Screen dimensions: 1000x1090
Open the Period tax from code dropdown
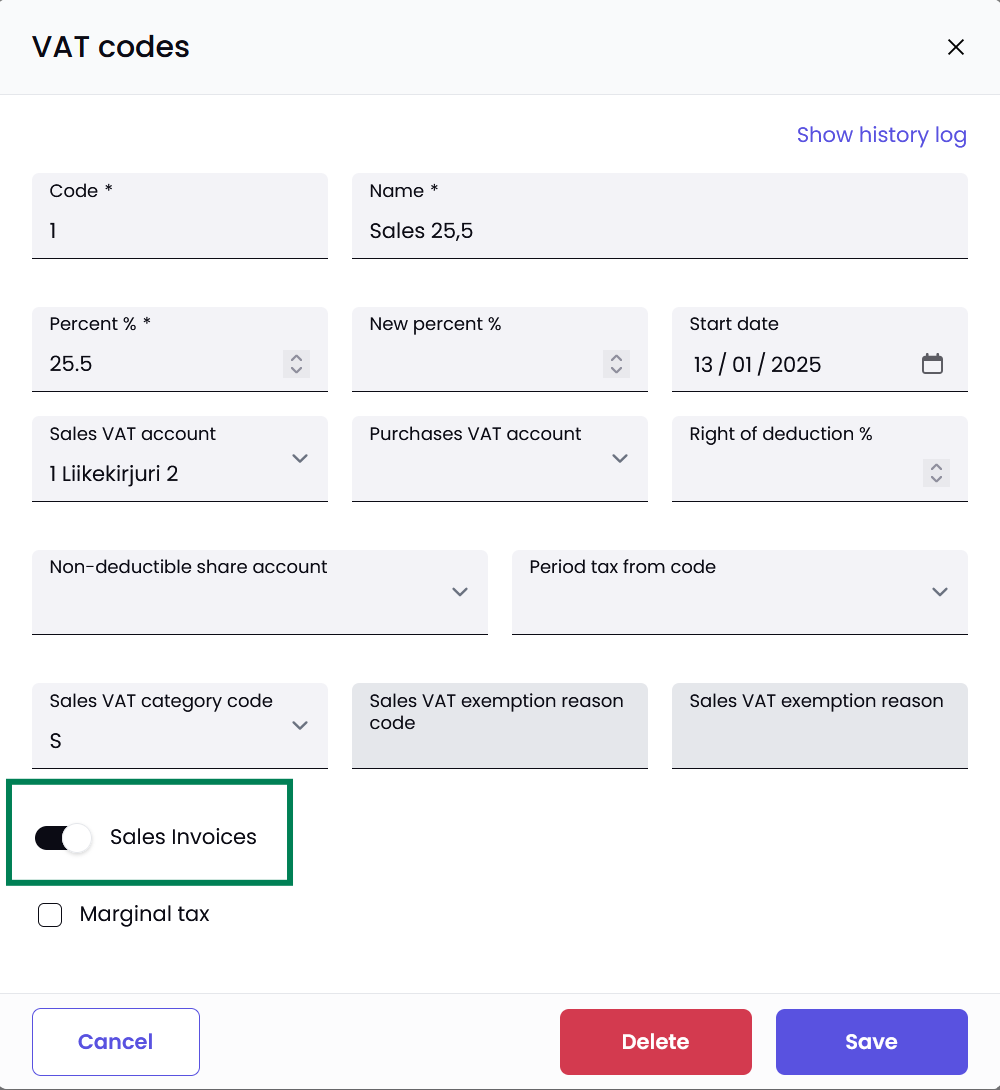coord(939,592)
